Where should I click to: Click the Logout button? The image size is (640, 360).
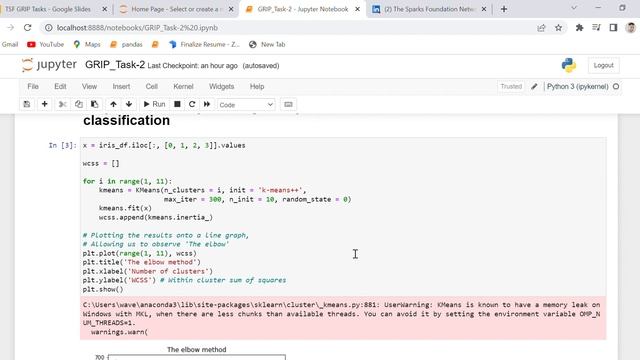click(x=603, y=65)
